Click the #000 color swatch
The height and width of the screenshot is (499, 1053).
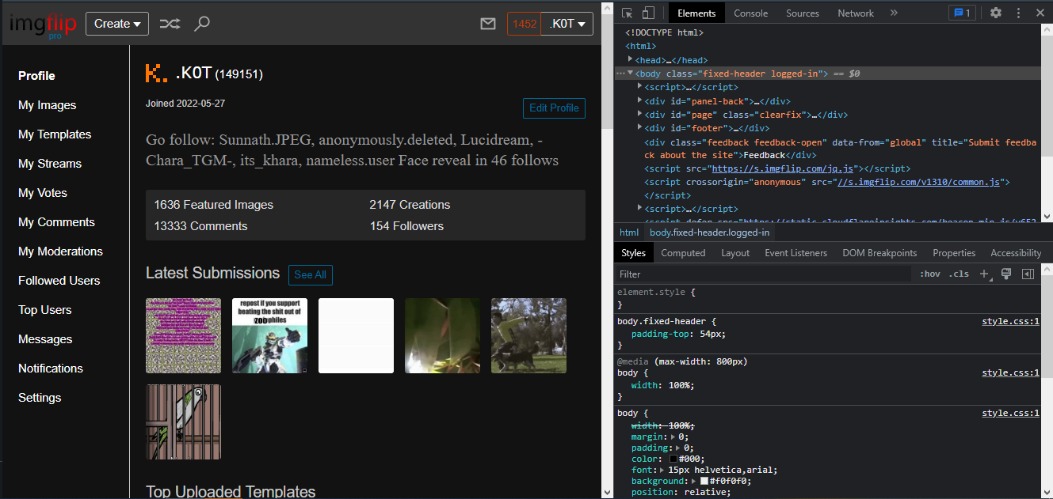click(x=673, y=459)
